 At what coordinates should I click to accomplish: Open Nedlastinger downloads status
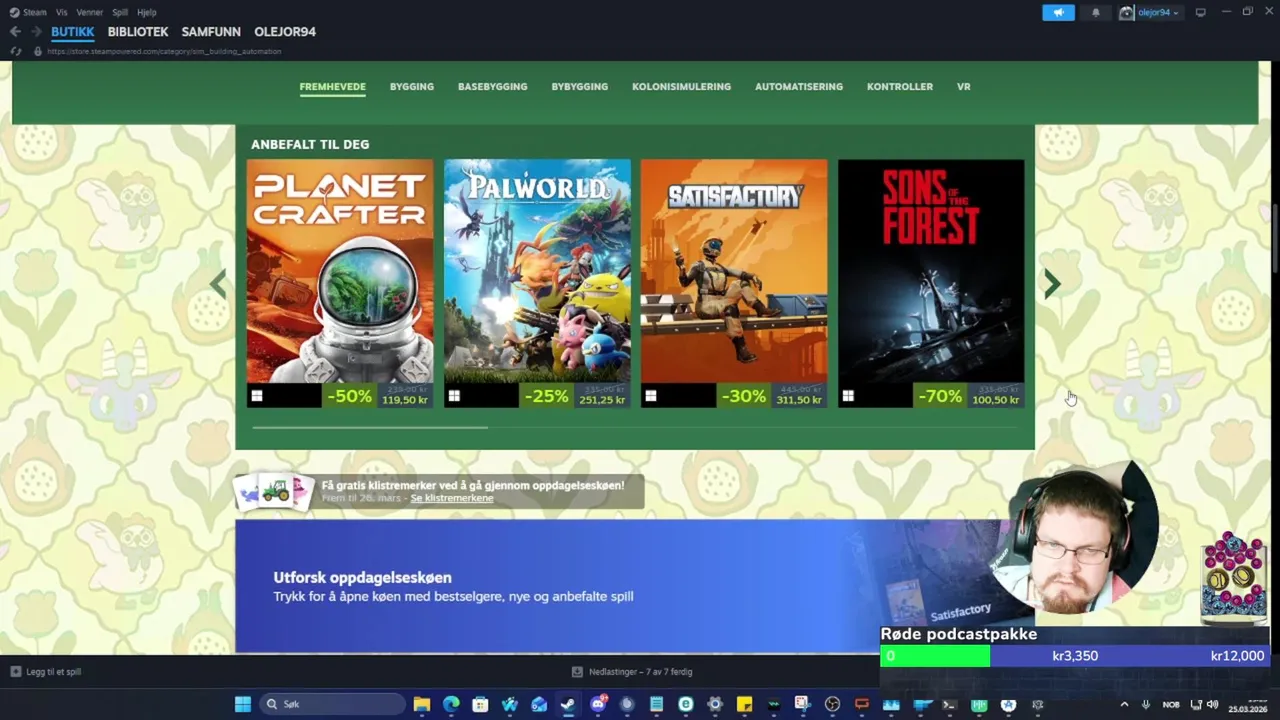(x=632, y=672)
